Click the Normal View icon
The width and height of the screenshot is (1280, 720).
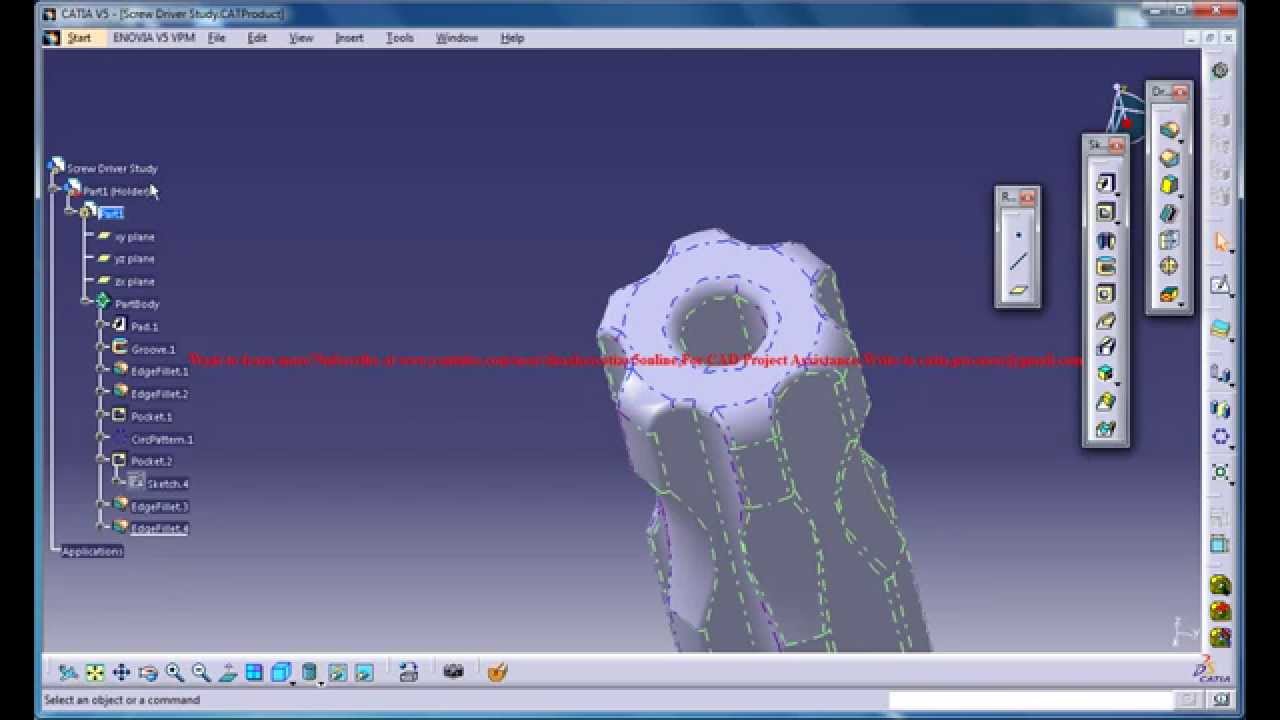pos(228,673)
